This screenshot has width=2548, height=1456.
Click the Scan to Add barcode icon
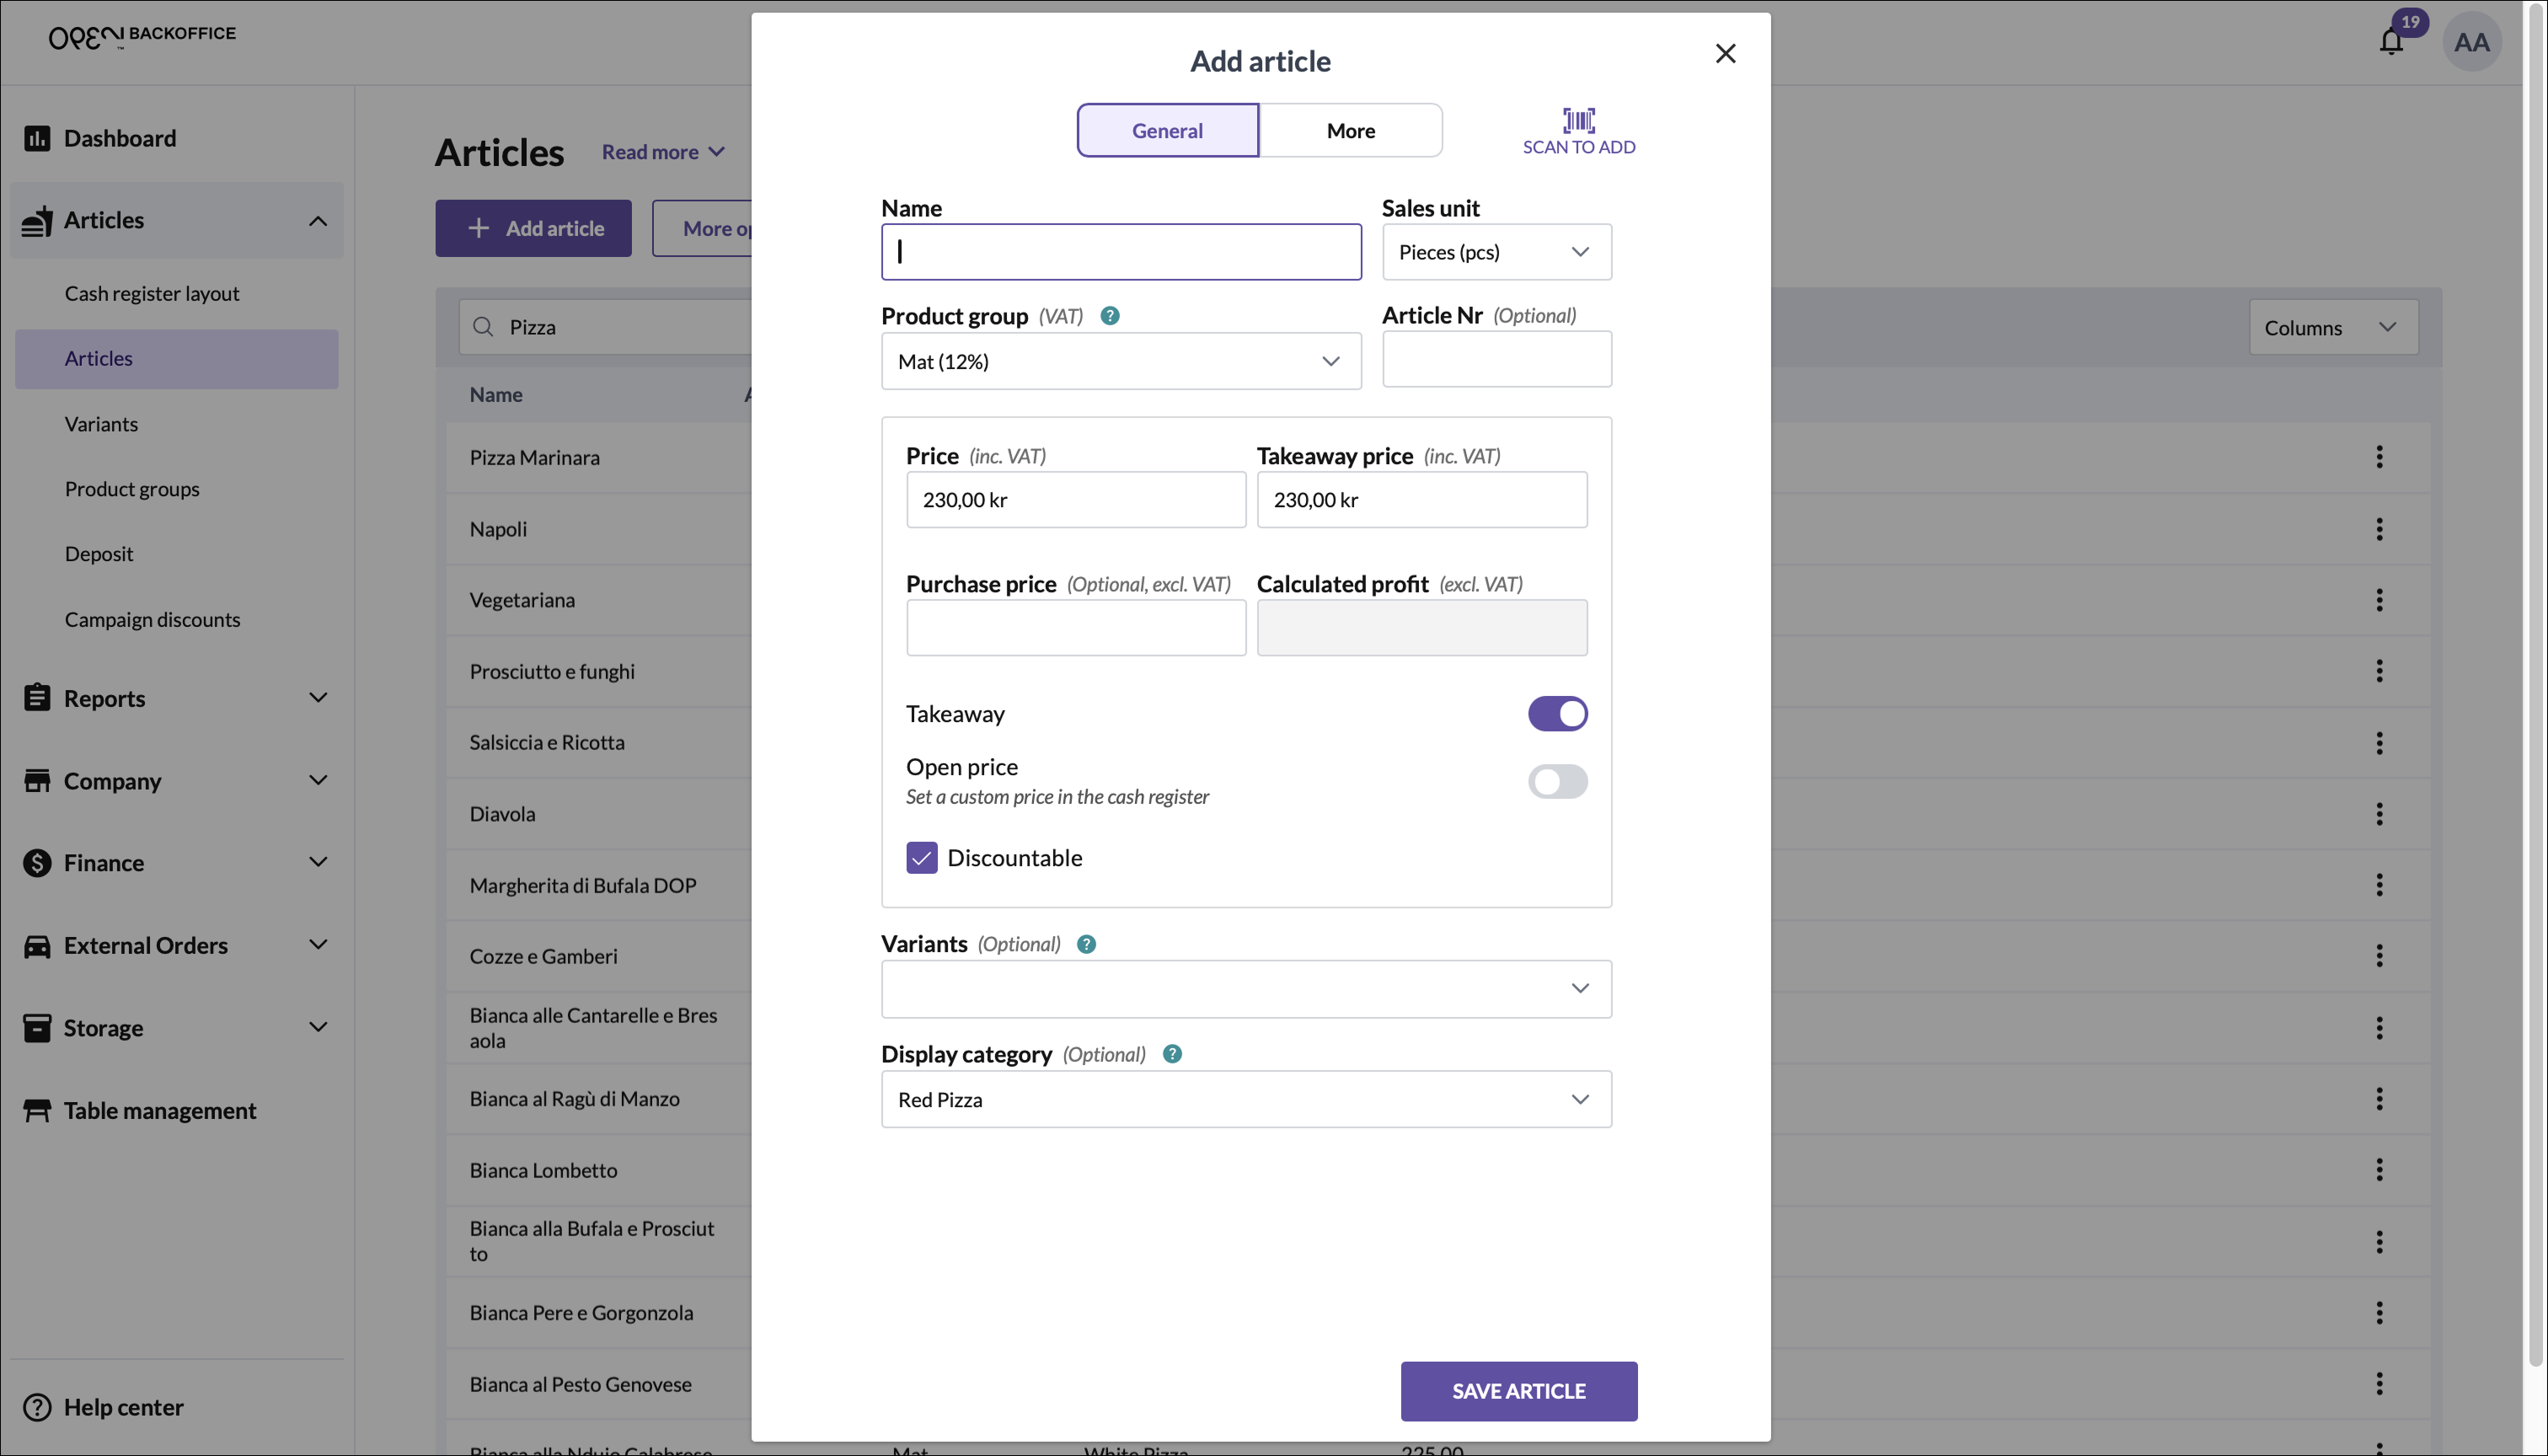(x=1578, y=120)
